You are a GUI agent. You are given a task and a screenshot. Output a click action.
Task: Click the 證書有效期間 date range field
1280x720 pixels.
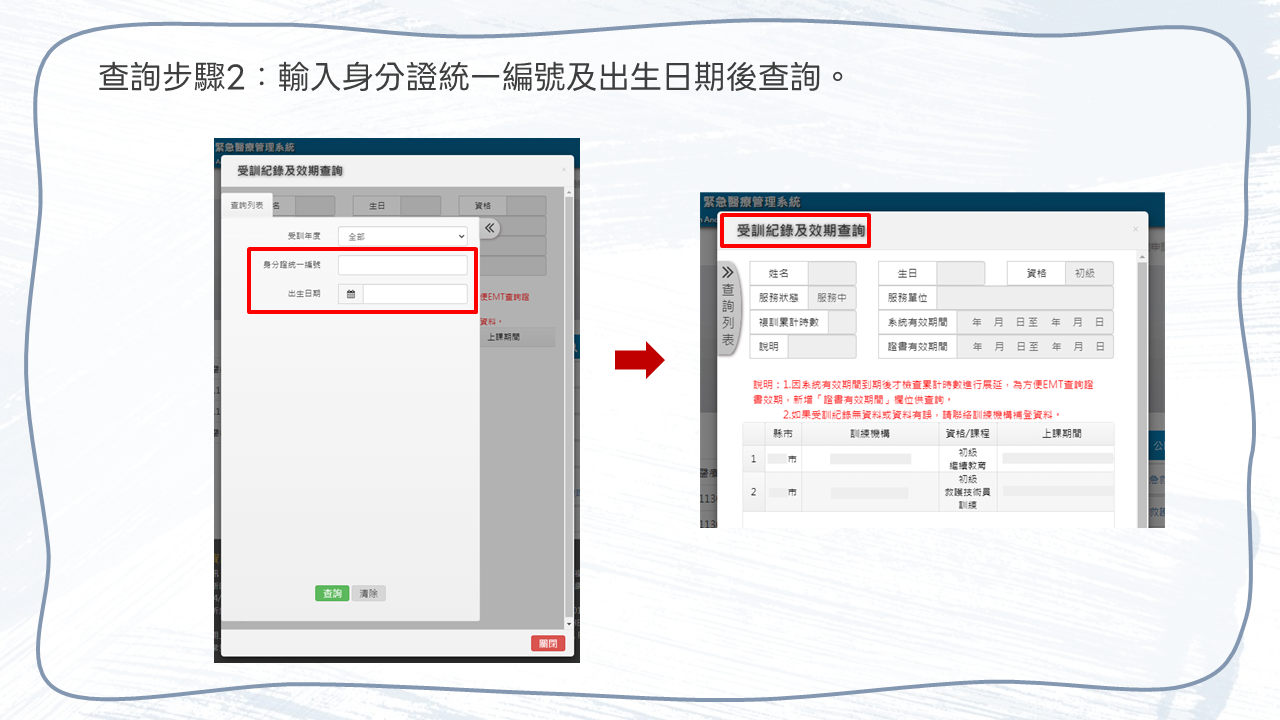pos(1035,346)
